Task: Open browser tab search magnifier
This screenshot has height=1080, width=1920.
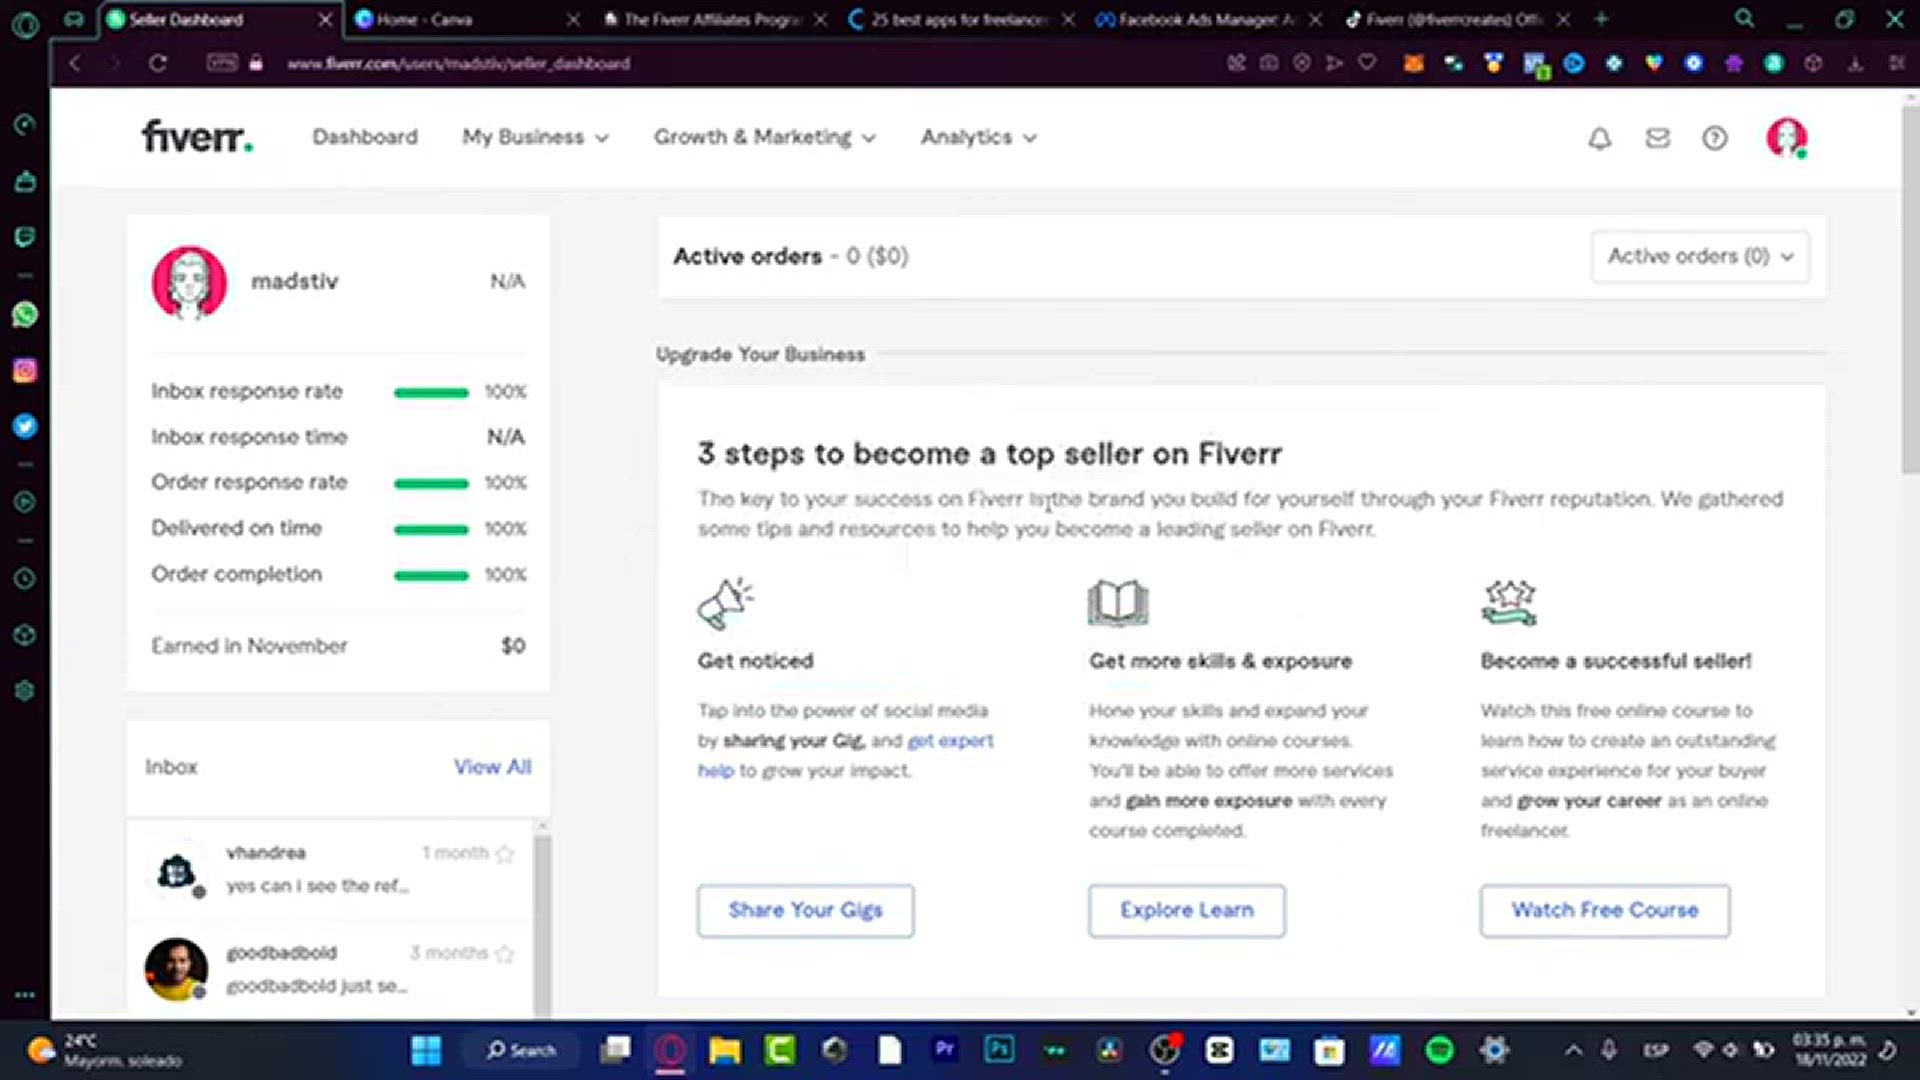Action: [x=1744, y=19]
